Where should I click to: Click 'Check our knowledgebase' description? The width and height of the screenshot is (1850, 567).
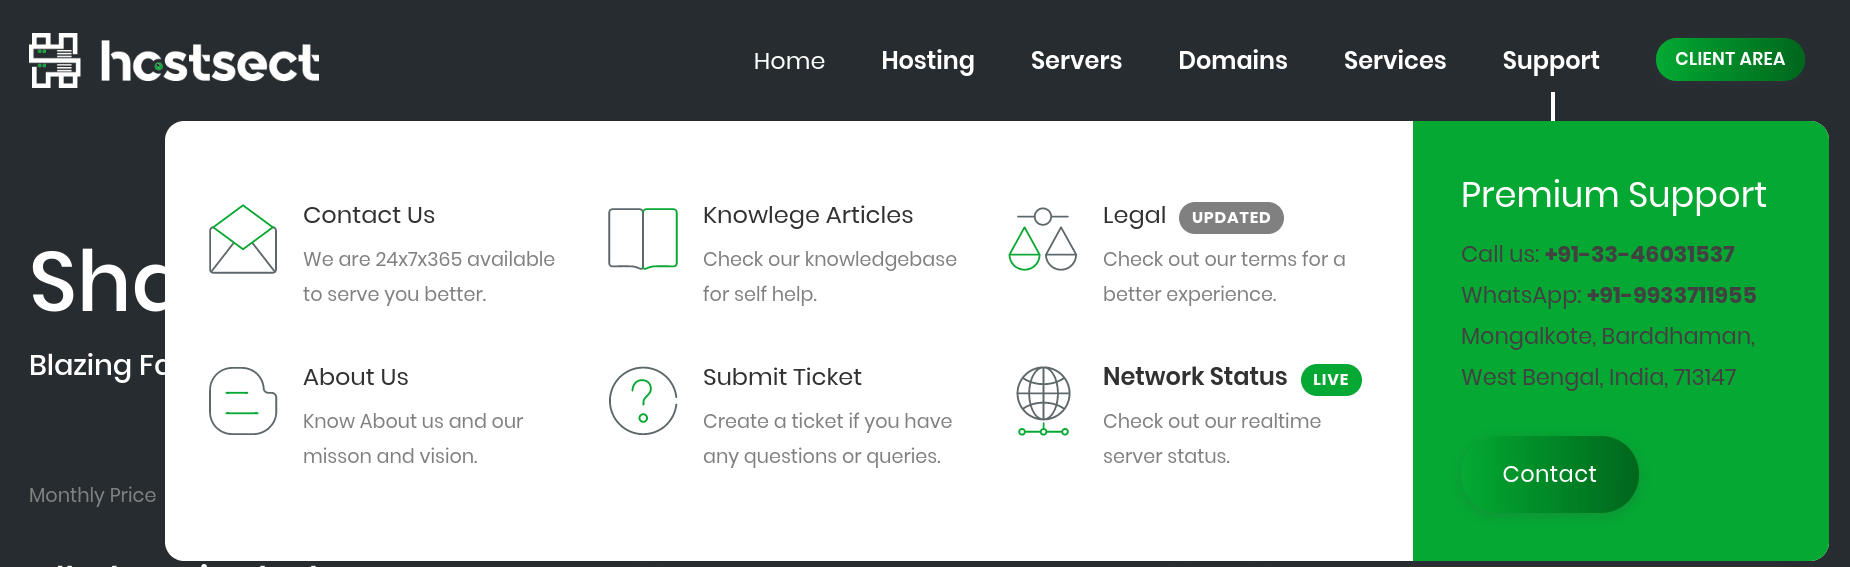(x=830, y=259)
